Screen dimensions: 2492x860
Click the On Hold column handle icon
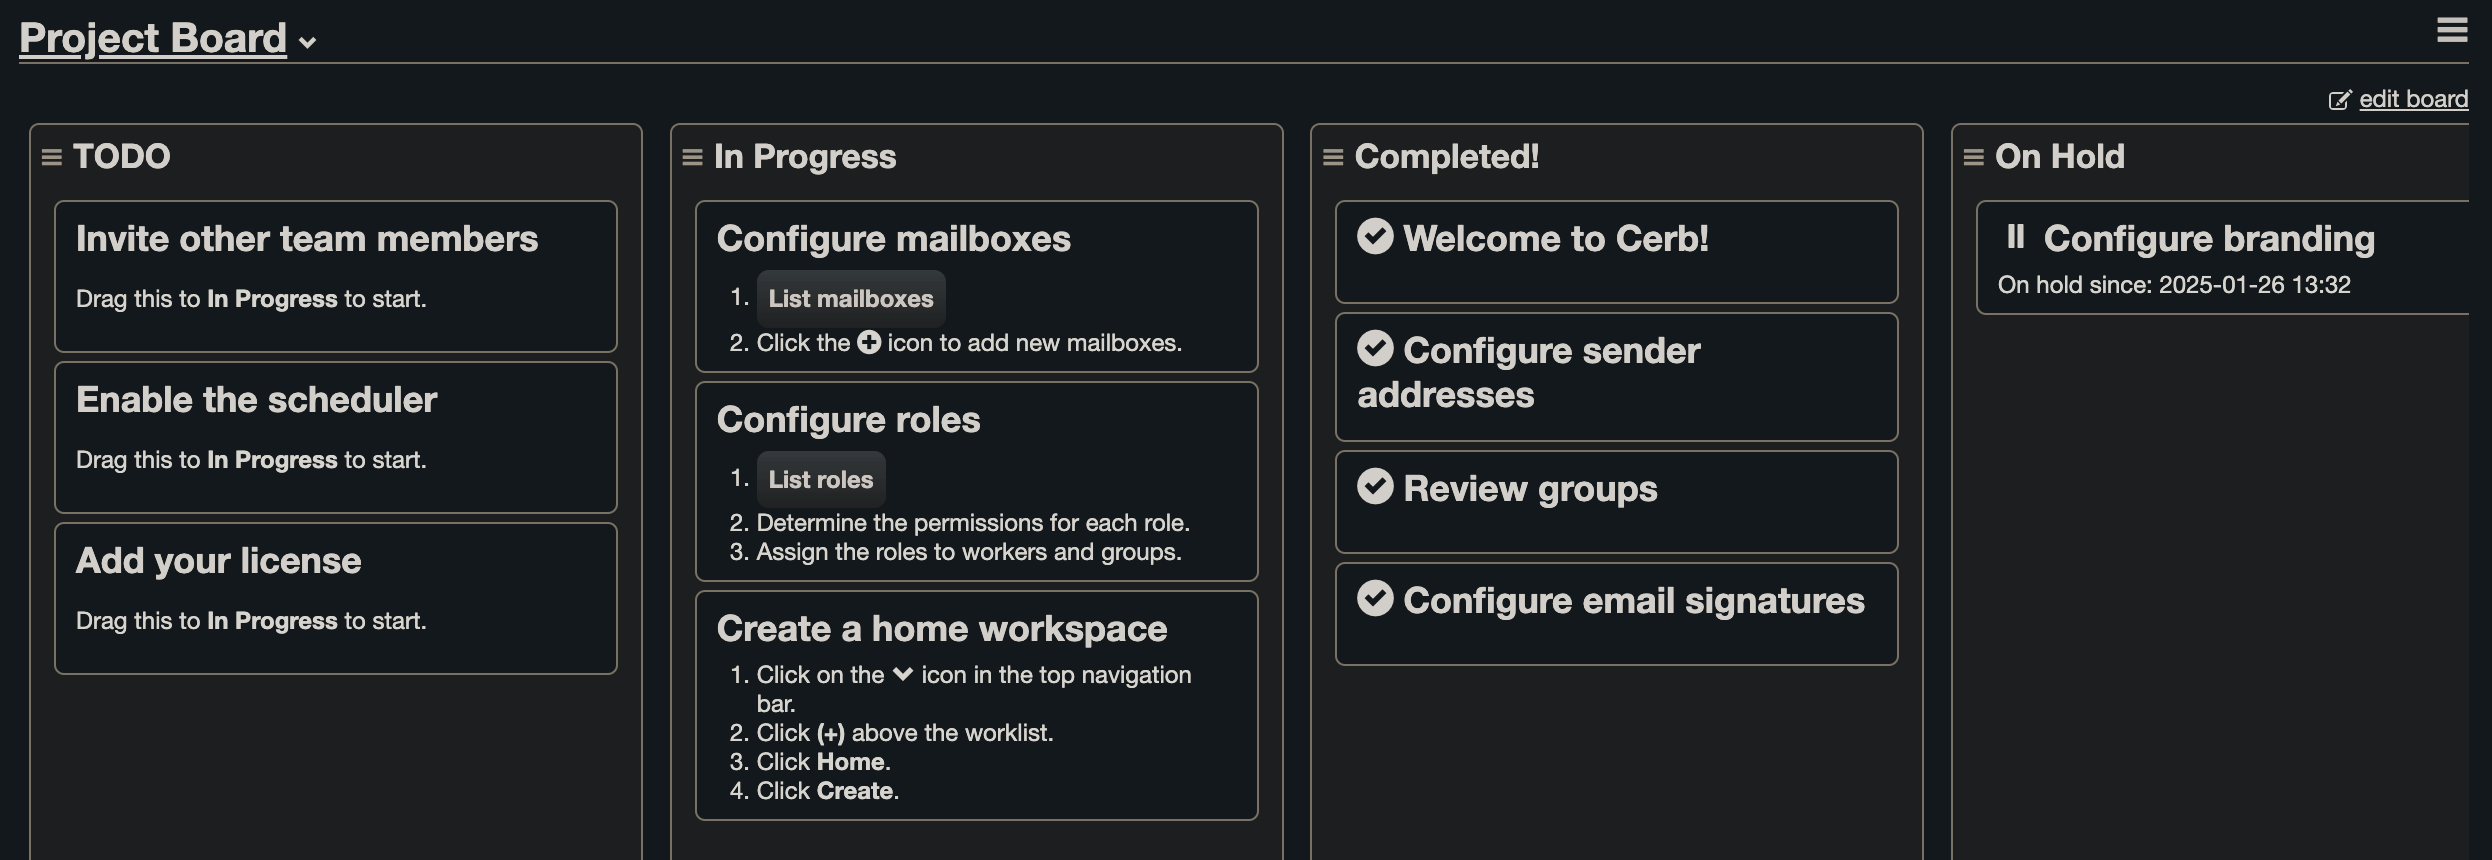coord(1974,157)
